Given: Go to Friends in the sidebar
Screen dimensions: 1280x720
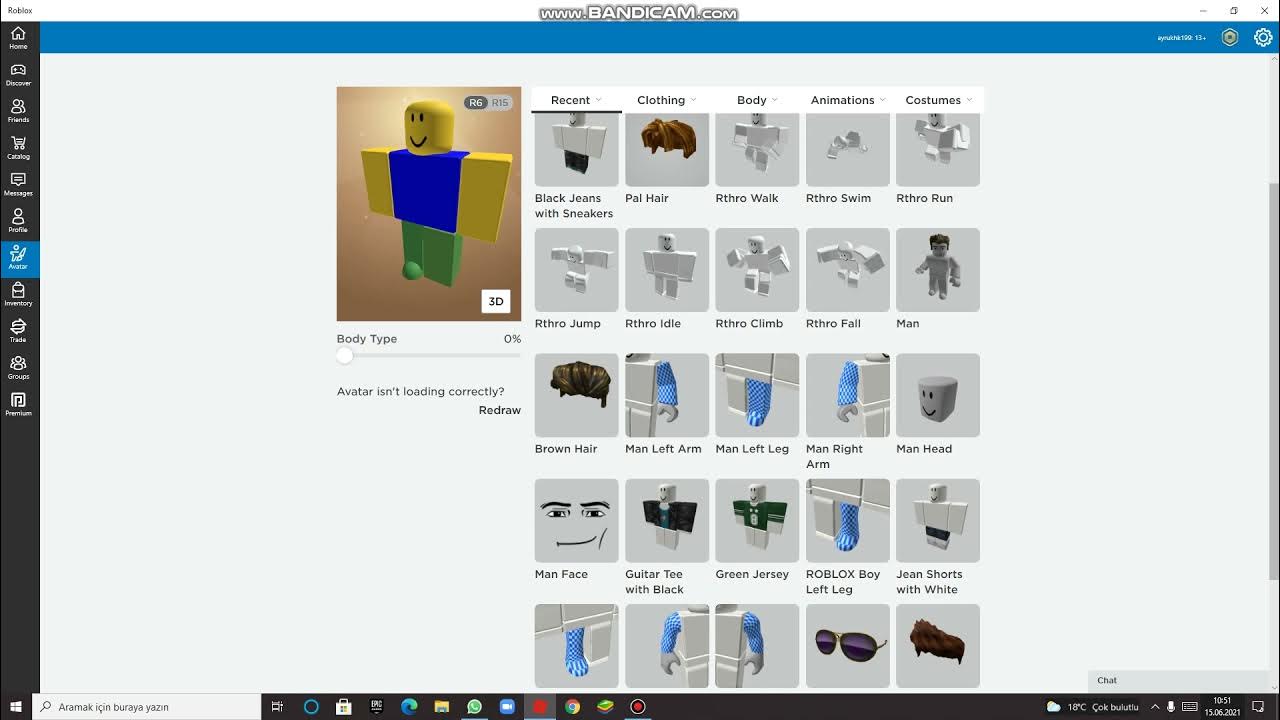Looking at the screenshot, I should click(x=18, y=111).
